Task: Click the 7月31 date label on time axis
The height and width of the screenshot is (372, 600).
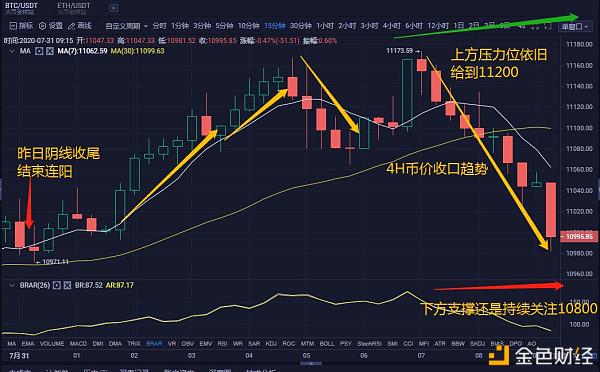Action: tap(19, 356)
